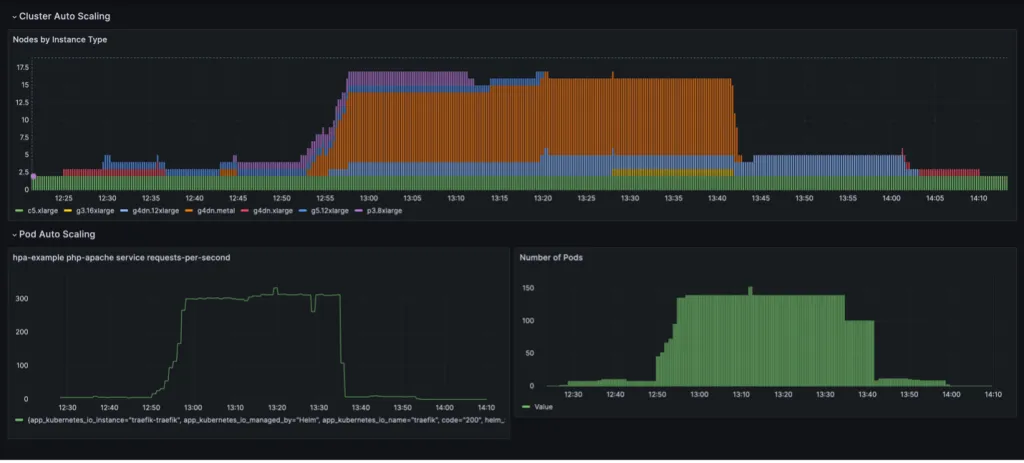Click the yellow g3.16xlarge color swatch
This screenshot has height=463, width=1024.
[x=67, y=211]
